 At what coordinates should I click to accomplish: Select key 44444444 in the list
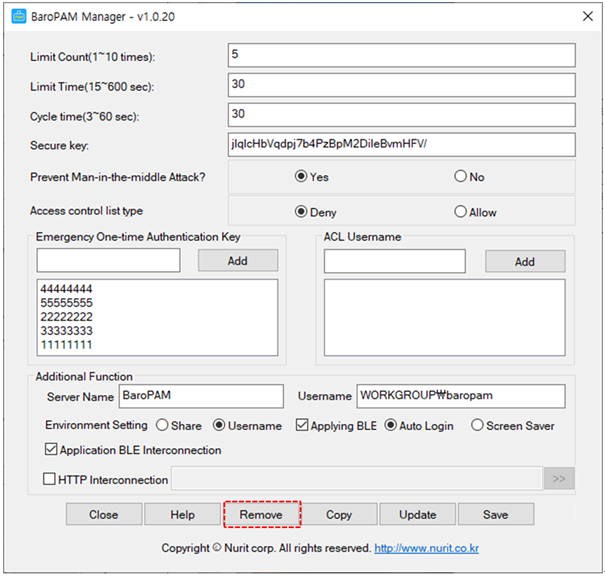pos(66,289)
